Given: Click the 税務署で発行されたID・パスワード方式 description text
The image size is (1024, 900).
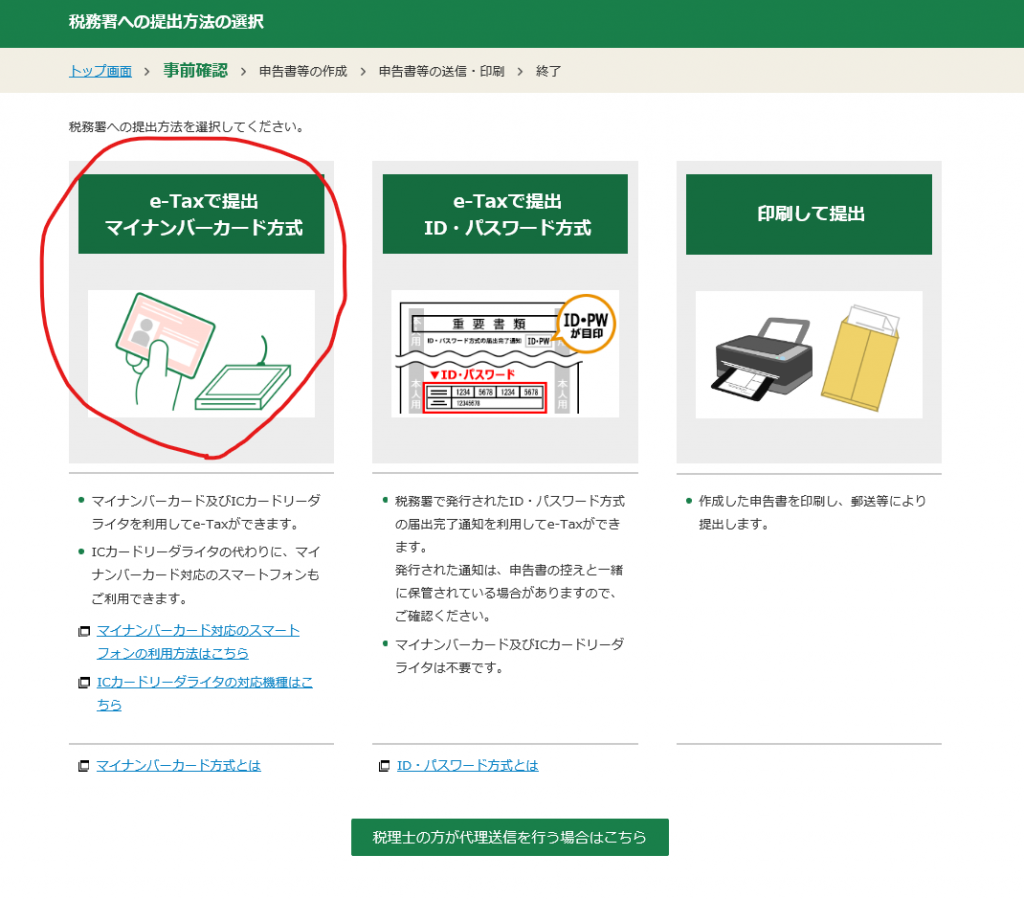Looking at the screenshot, I should pos(509,558).
